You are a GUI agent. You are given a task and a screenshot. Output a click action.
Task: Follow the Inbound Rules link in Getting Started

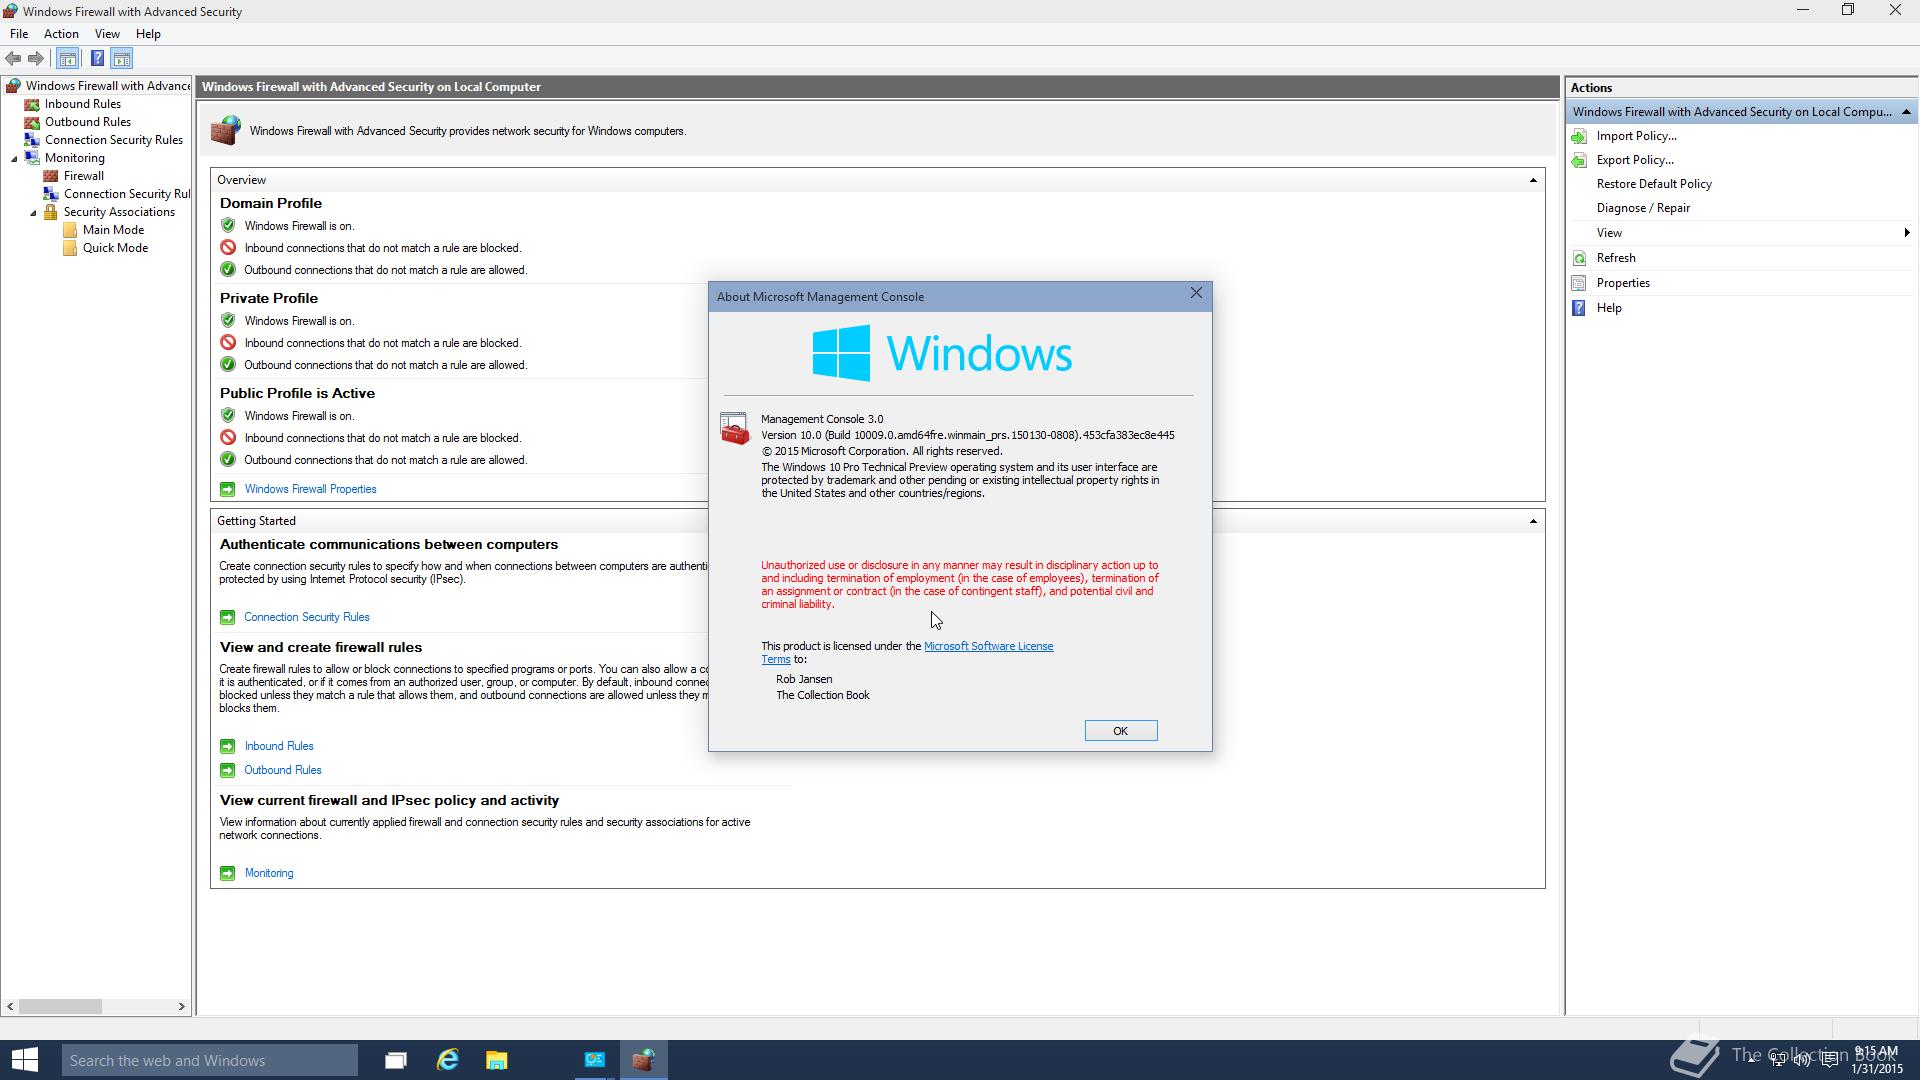pyautogui.click(x=278, y=746)
